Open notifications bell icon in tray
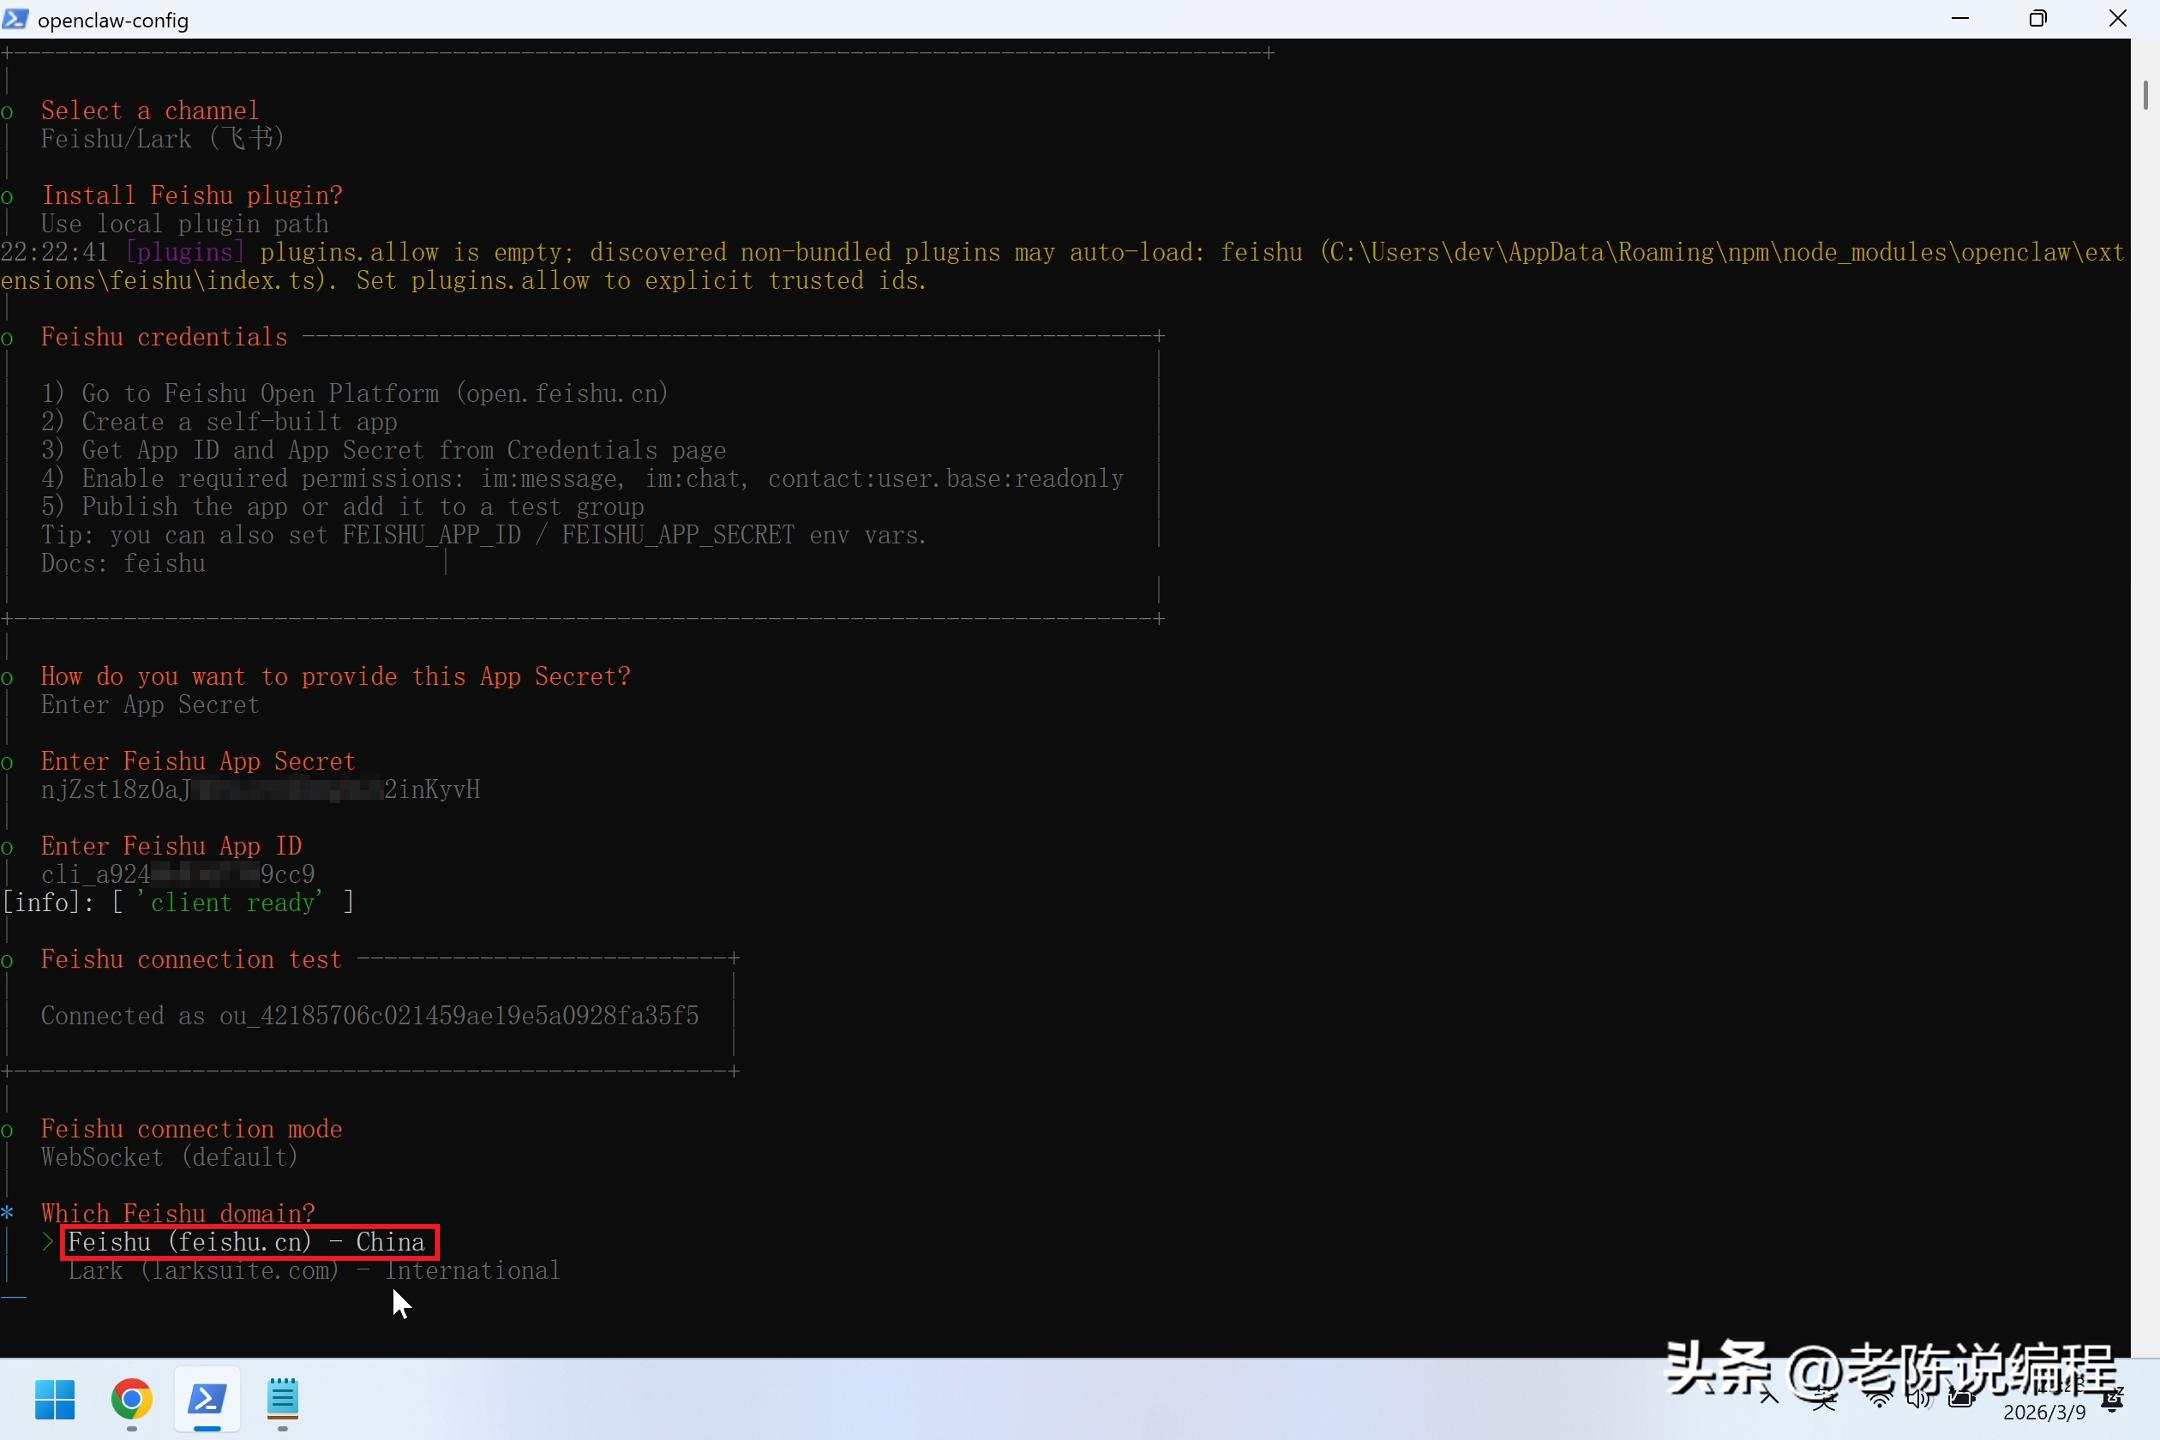This screenshot has height=1440, width=2160. point(2113,1400)
